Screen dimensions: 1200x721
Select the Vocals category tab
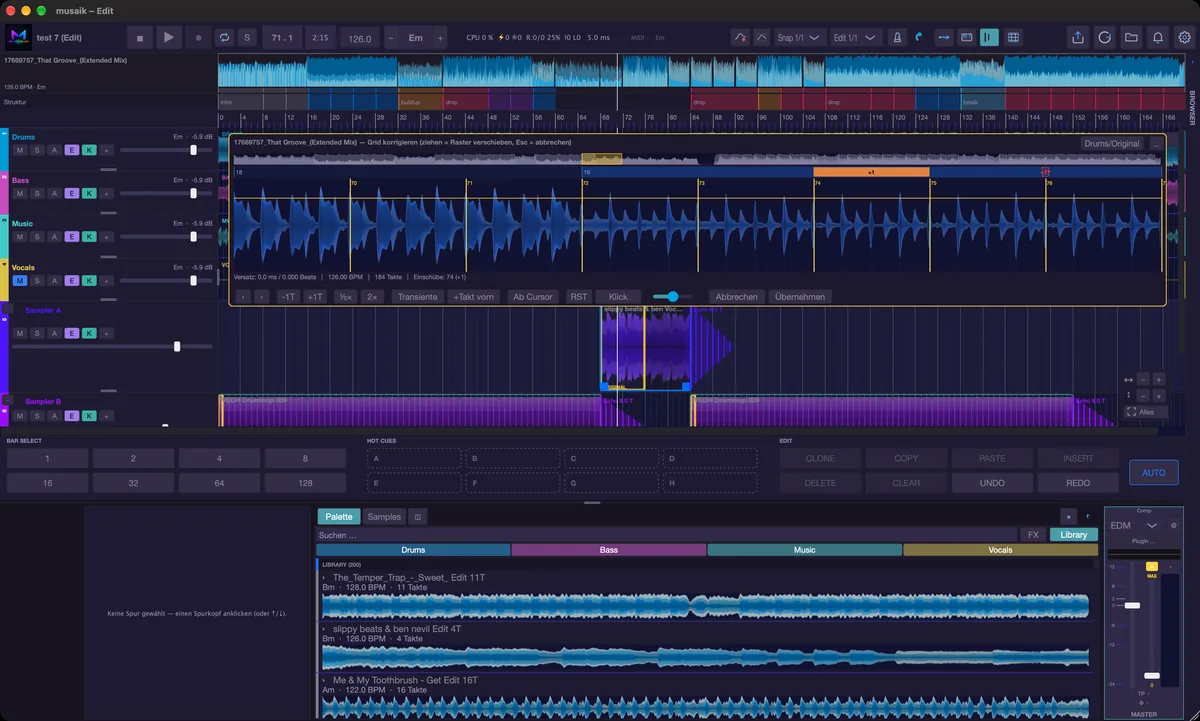point(1000,550)
